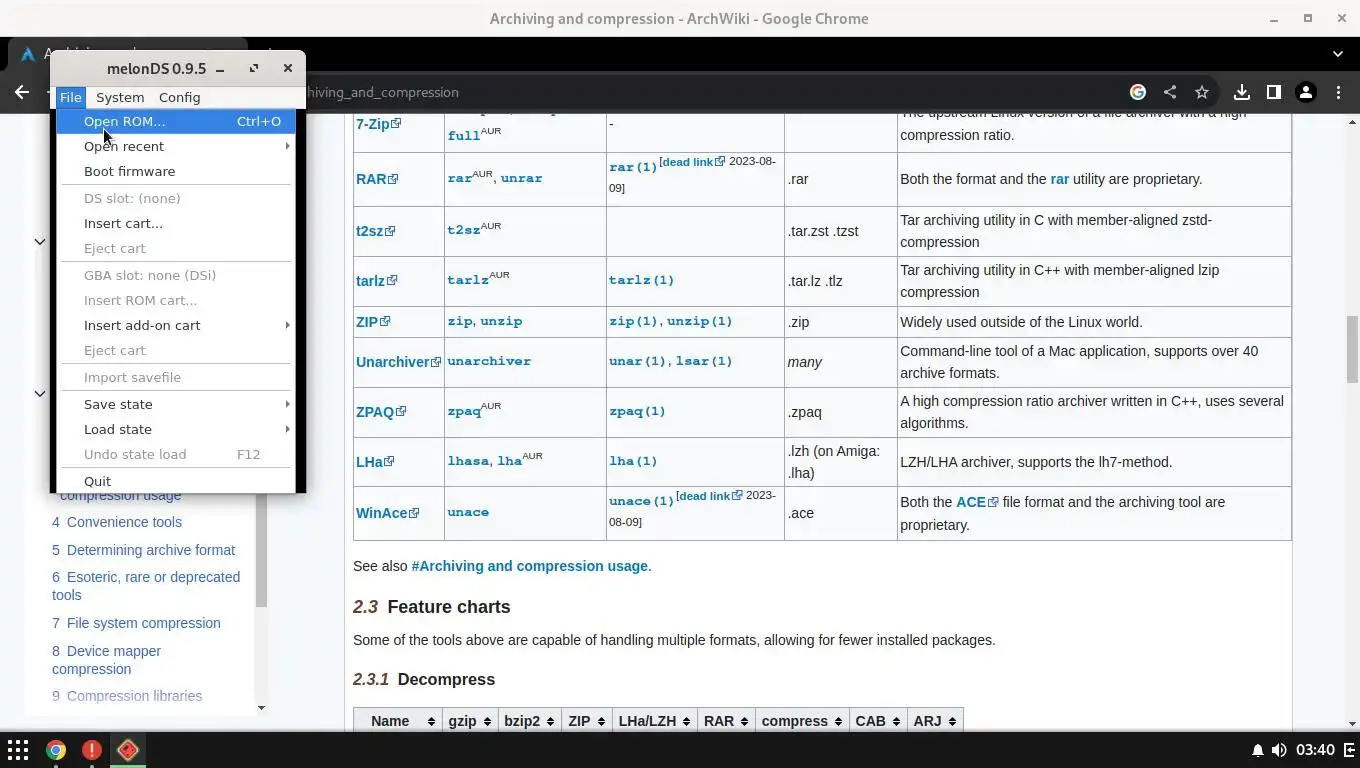Click the File menu title in melonDS

pyautogui.click(x=70, y=97)
